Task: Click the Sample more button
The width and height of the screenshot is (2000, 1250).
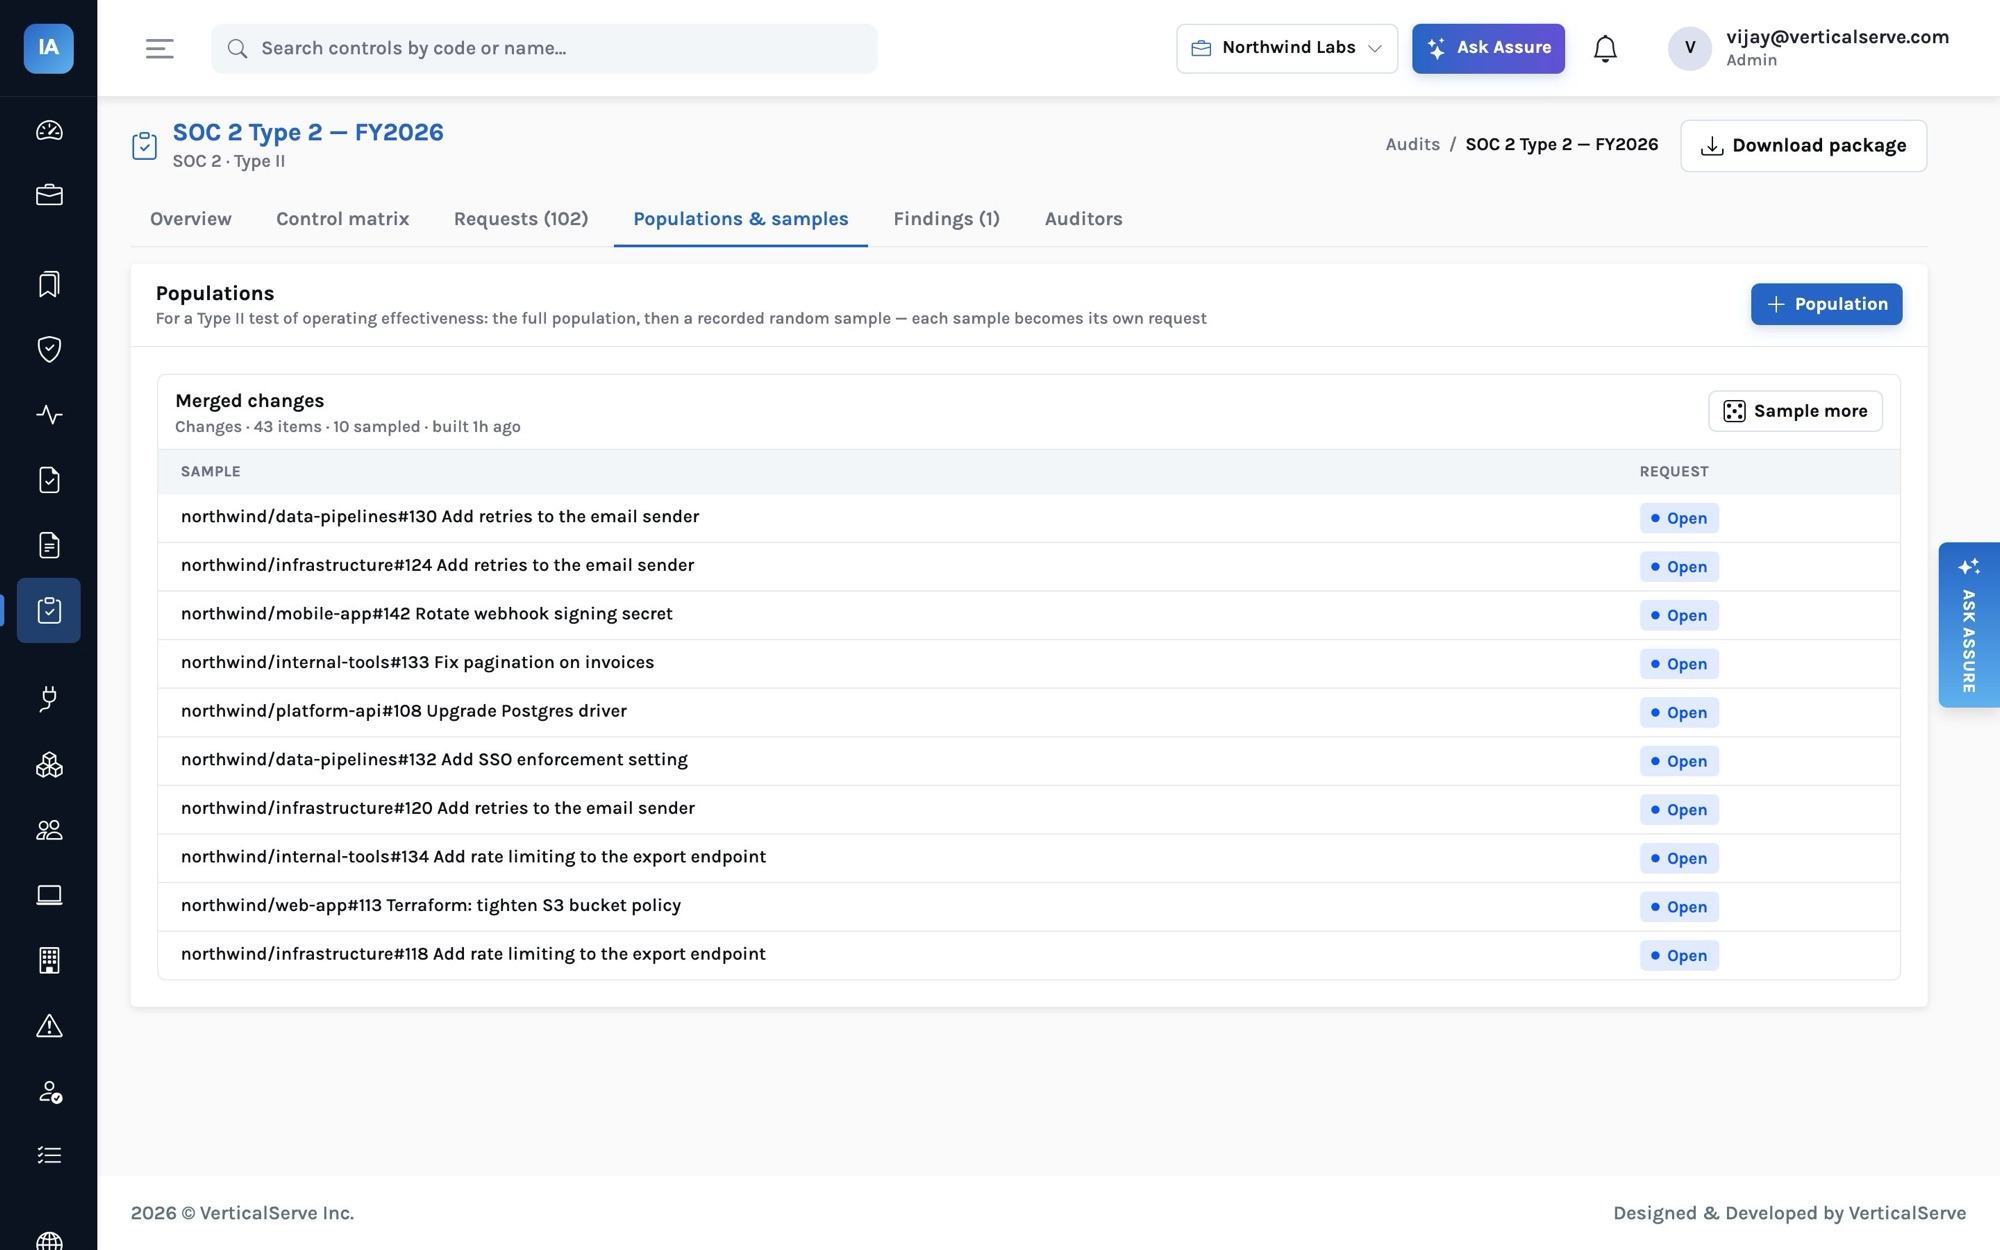Action: coord(1795,411)
